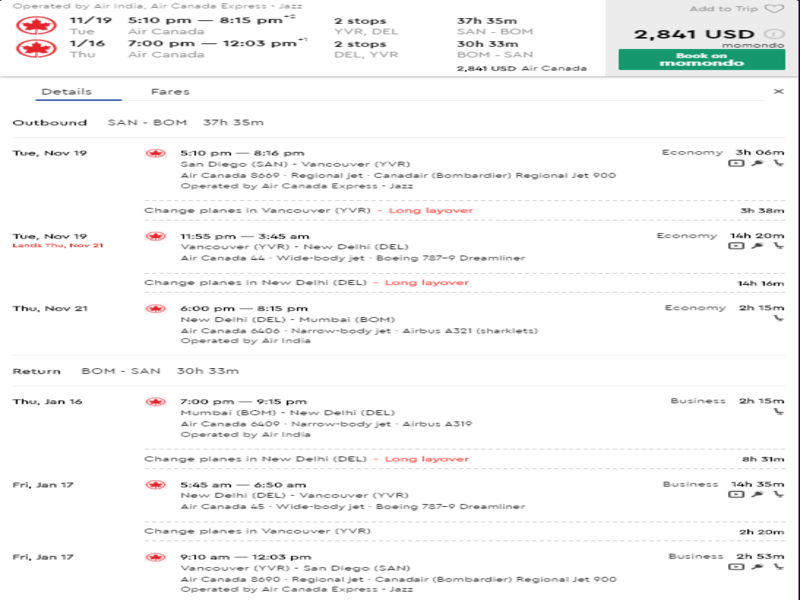Viewport: 800px width, 600px height.
Task: Click the airline logo on the New Delhi–Vancouver segment
Action: click(x=155, y=485)
